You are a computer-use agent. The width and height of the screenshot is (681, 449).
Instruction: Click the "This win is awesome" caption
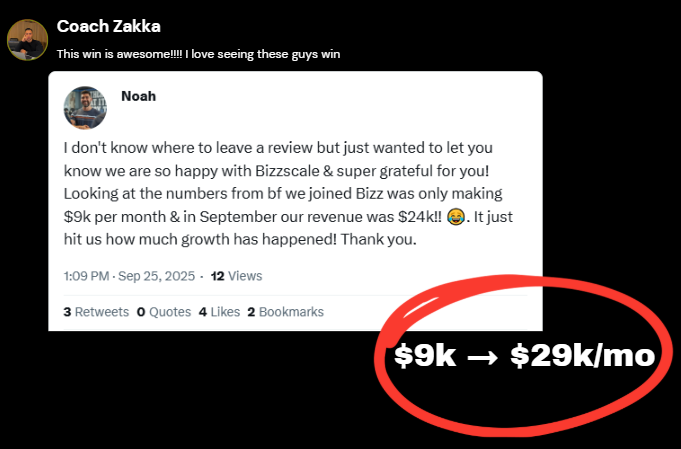[x=199, y=54]
